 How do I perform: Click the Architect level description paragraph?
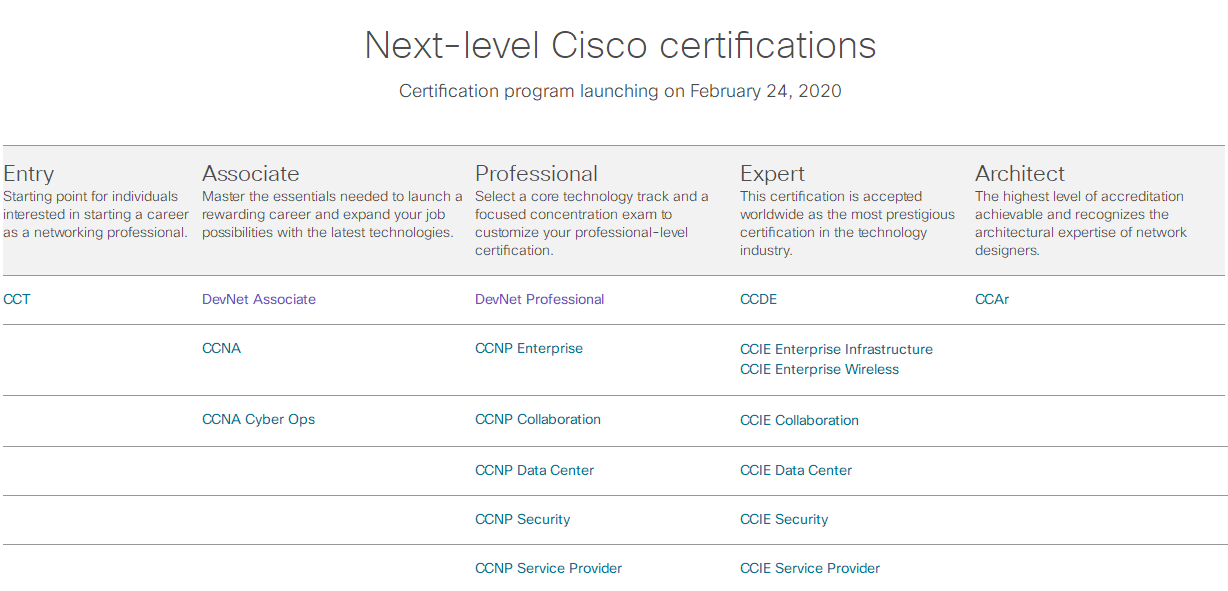click(1081, 223)
